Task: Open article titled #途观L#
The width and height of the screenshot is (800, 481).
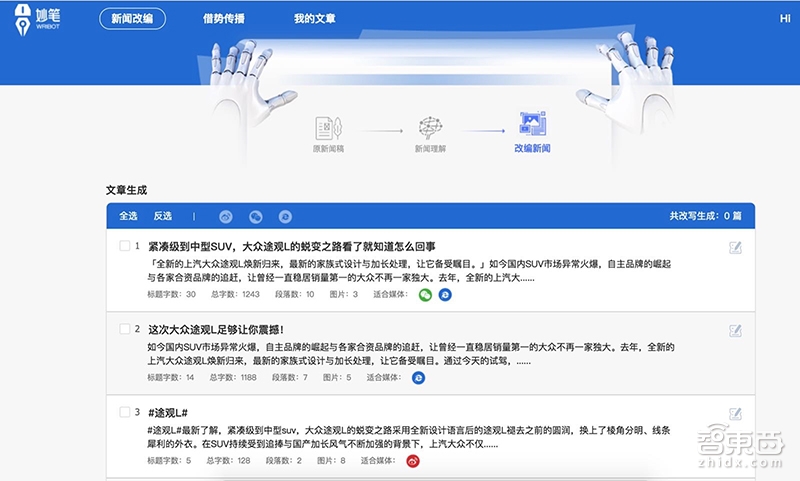Action: point(168,413)
